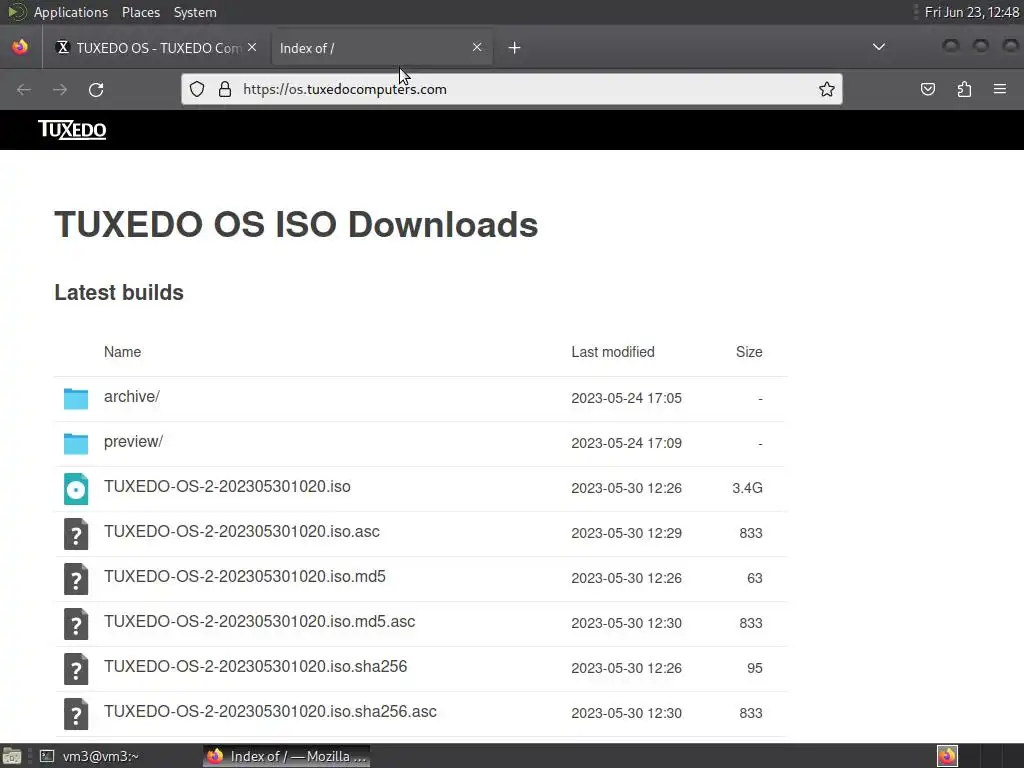Click the padlock site info icon

(225, 89)
